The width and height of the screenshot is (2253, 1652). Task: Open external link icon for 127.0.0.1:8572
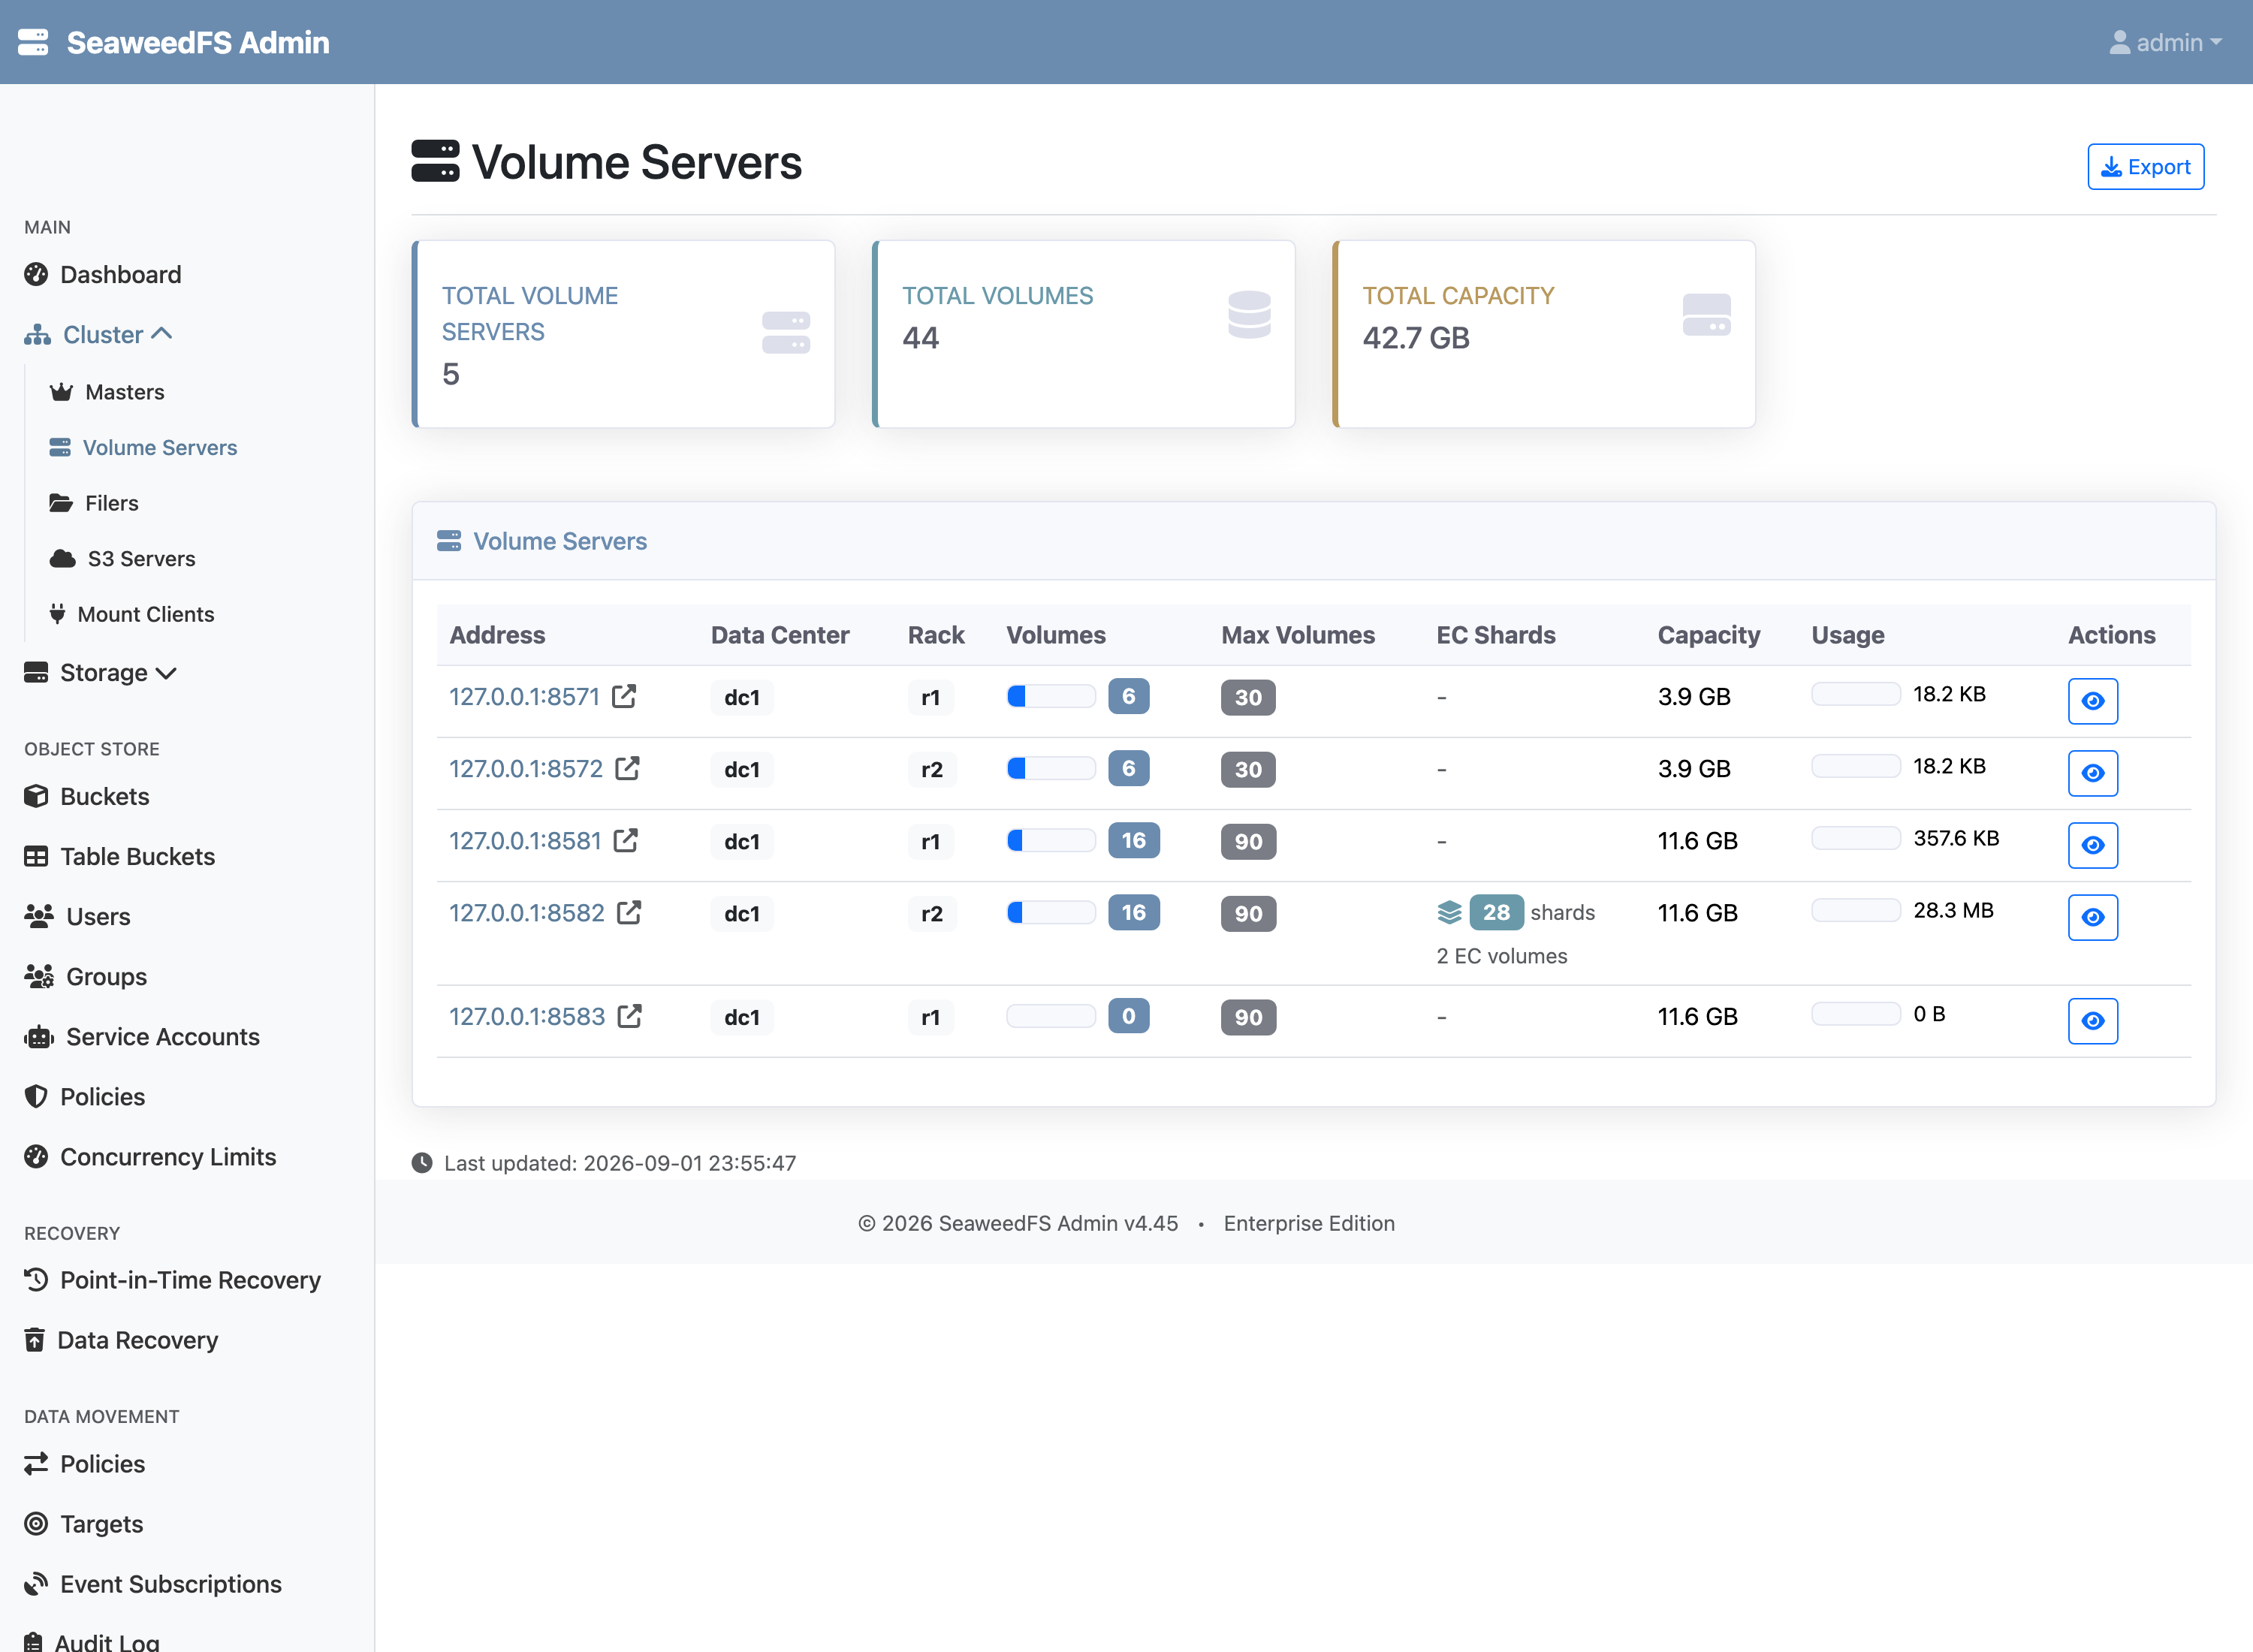pos(627,768)
